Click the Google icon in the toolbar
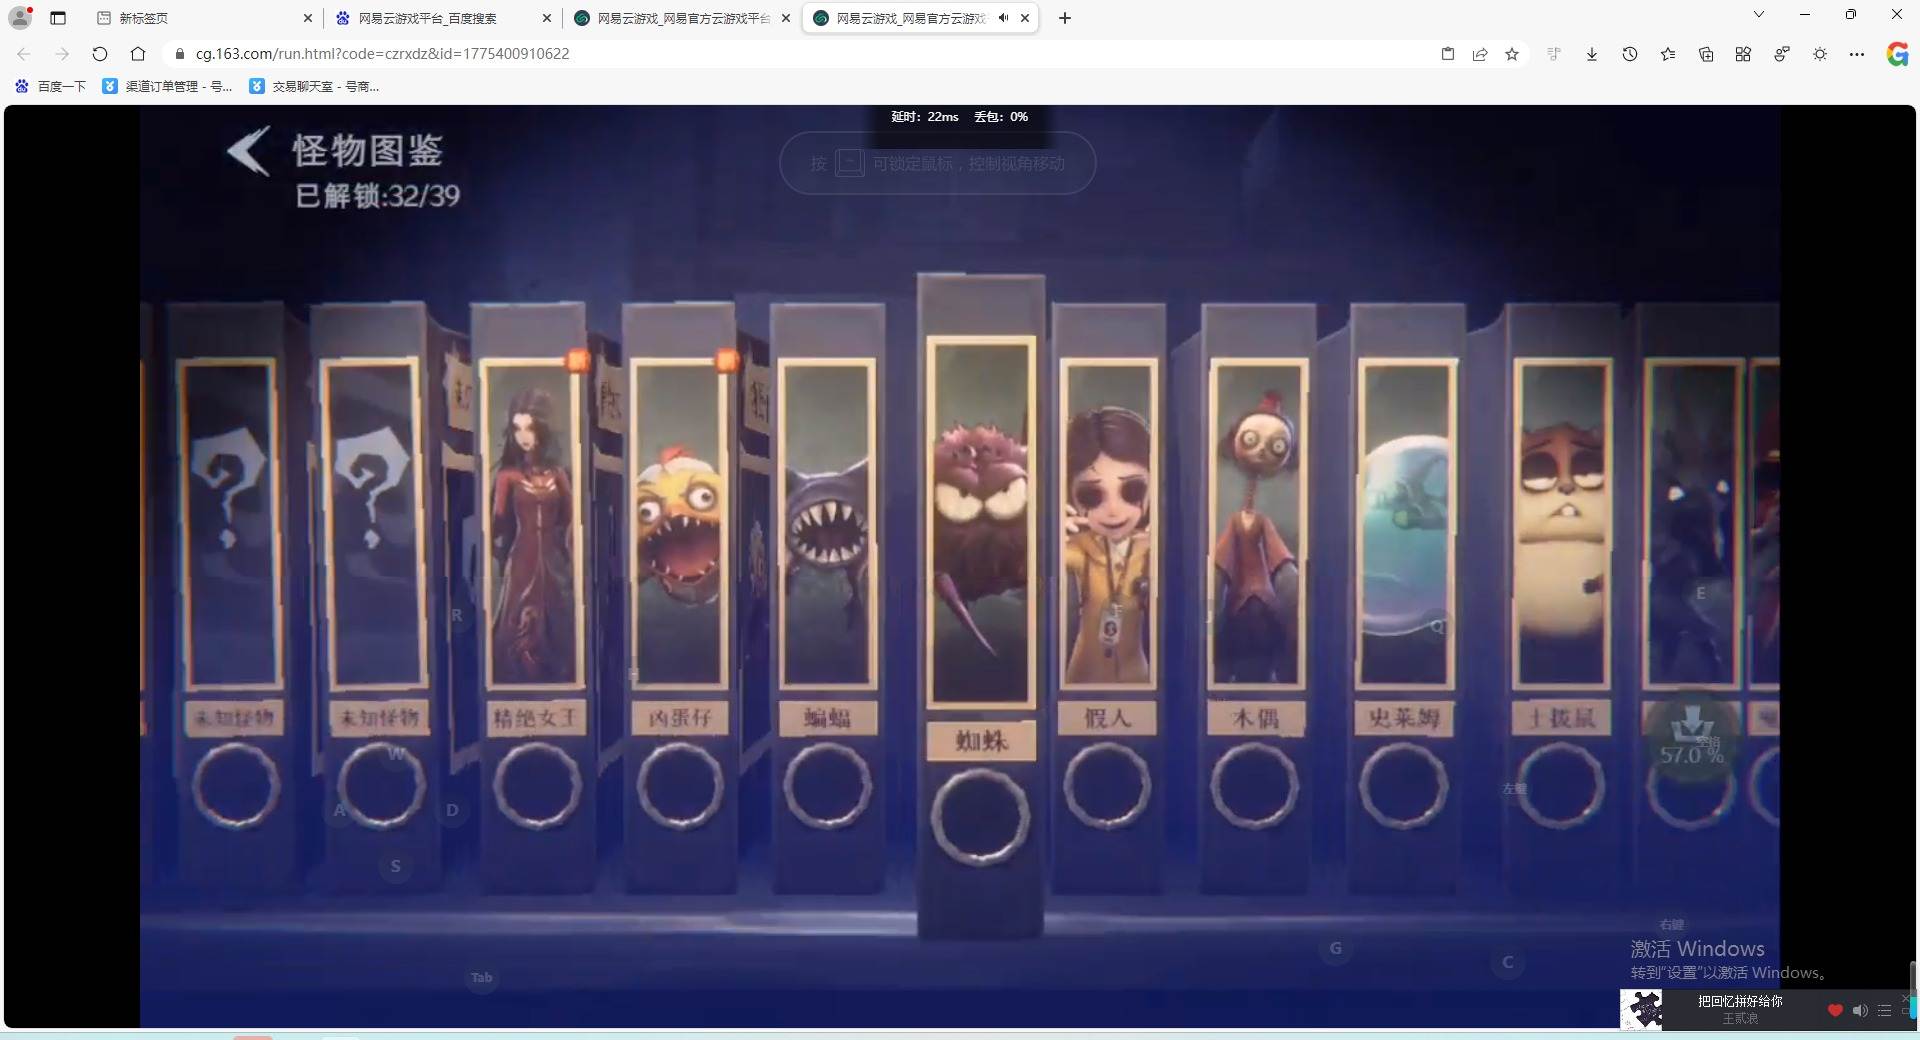The height and width of the screenshot is (1040, 1920). (1897, 54)
